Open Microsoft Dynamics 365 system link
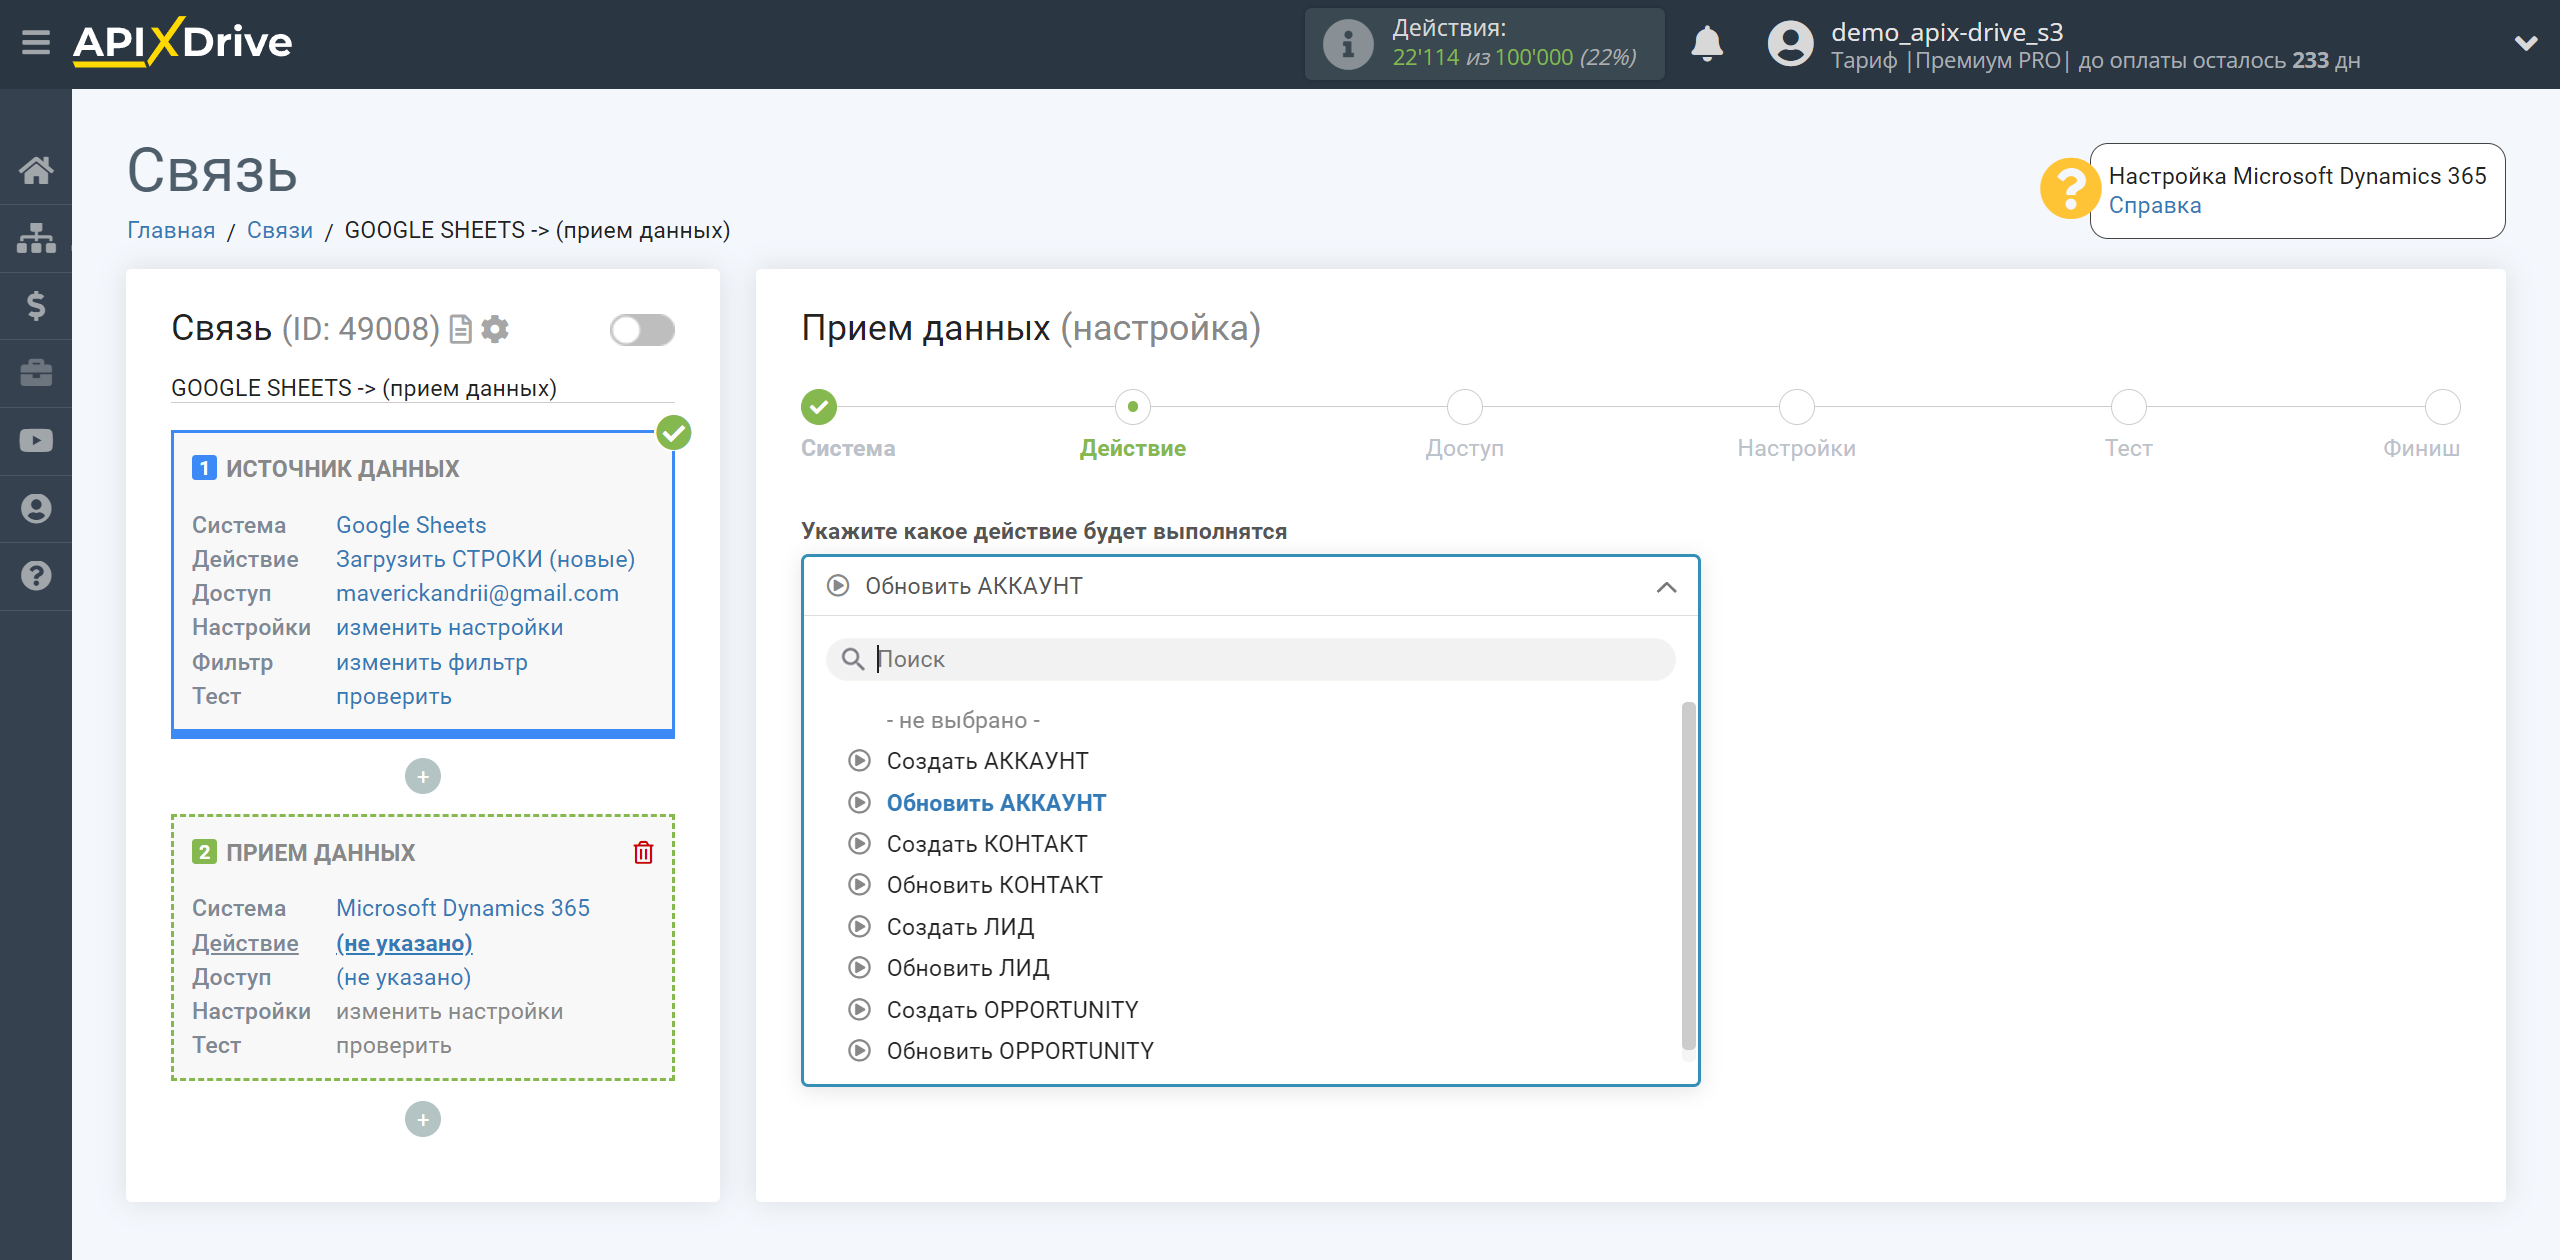 click(x=462, y=908)
